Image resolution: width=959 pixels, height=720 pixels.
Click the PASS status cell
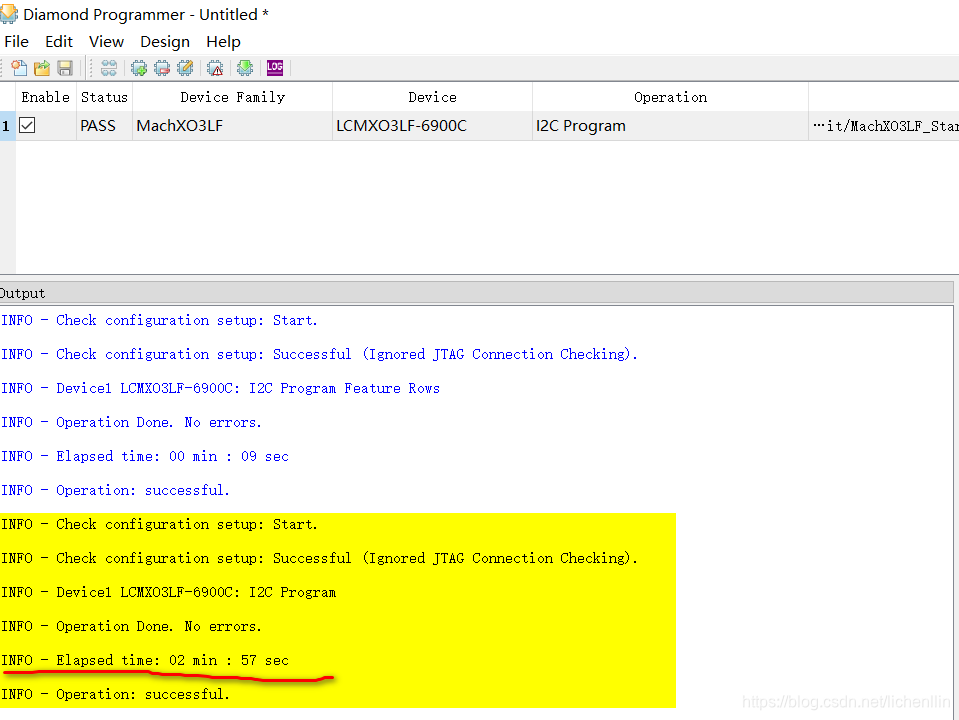[105, 126]
